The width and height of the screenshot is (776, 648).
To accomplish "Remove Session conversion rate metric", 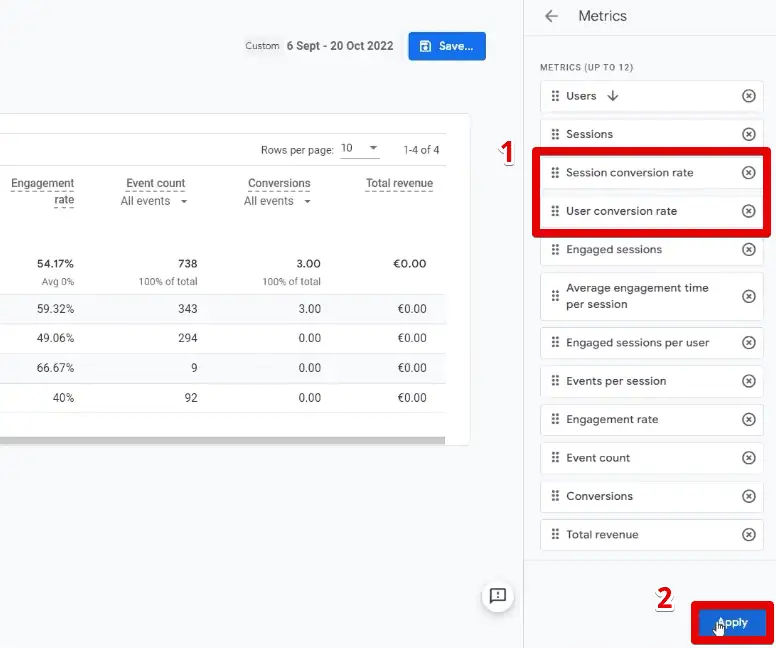I will 749,172.
